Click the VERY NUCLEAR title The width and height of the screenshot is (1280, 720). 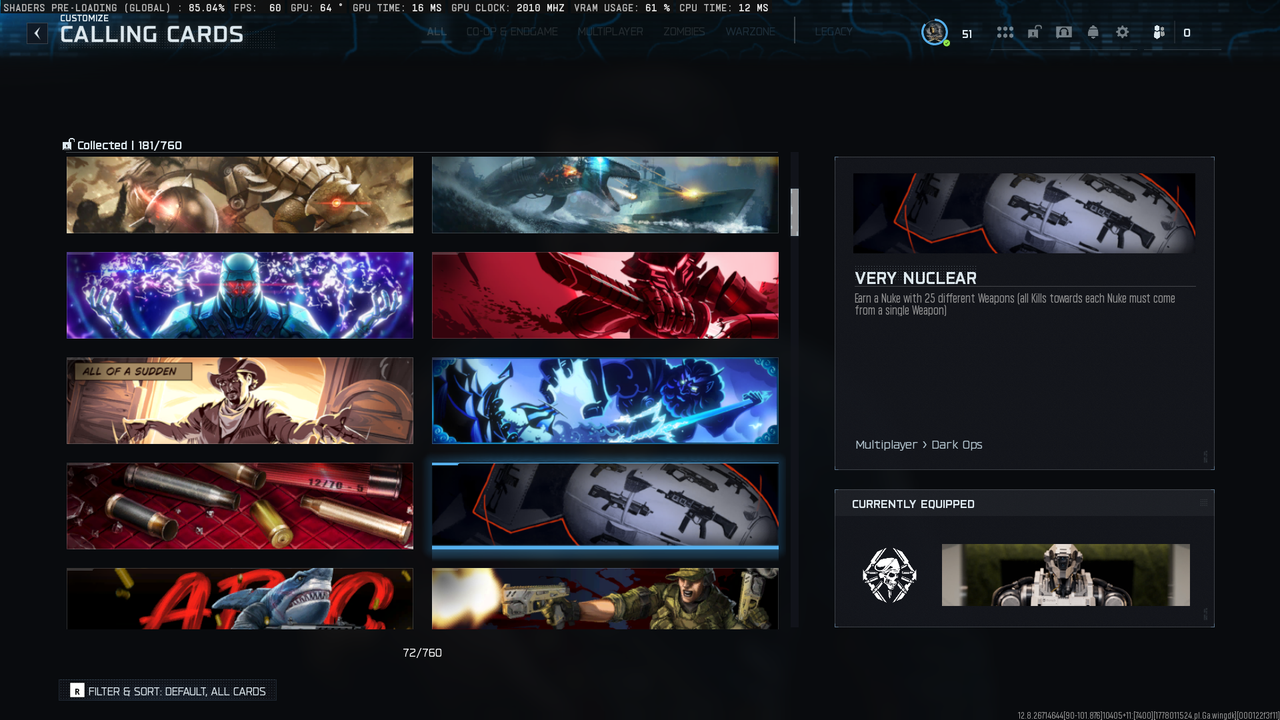(x=916, y=278)
